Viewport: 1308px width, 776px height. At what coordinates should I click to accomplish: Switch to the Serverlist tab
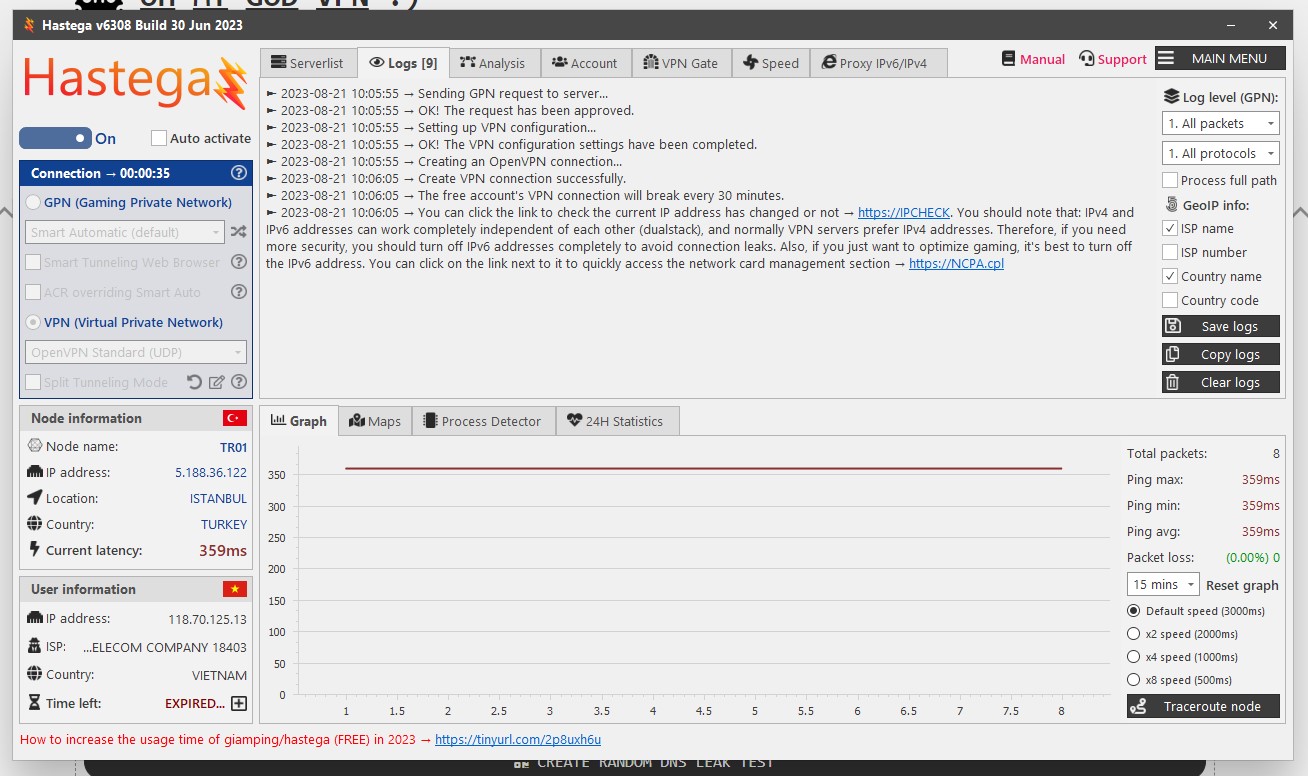click(x=307, y=63)
